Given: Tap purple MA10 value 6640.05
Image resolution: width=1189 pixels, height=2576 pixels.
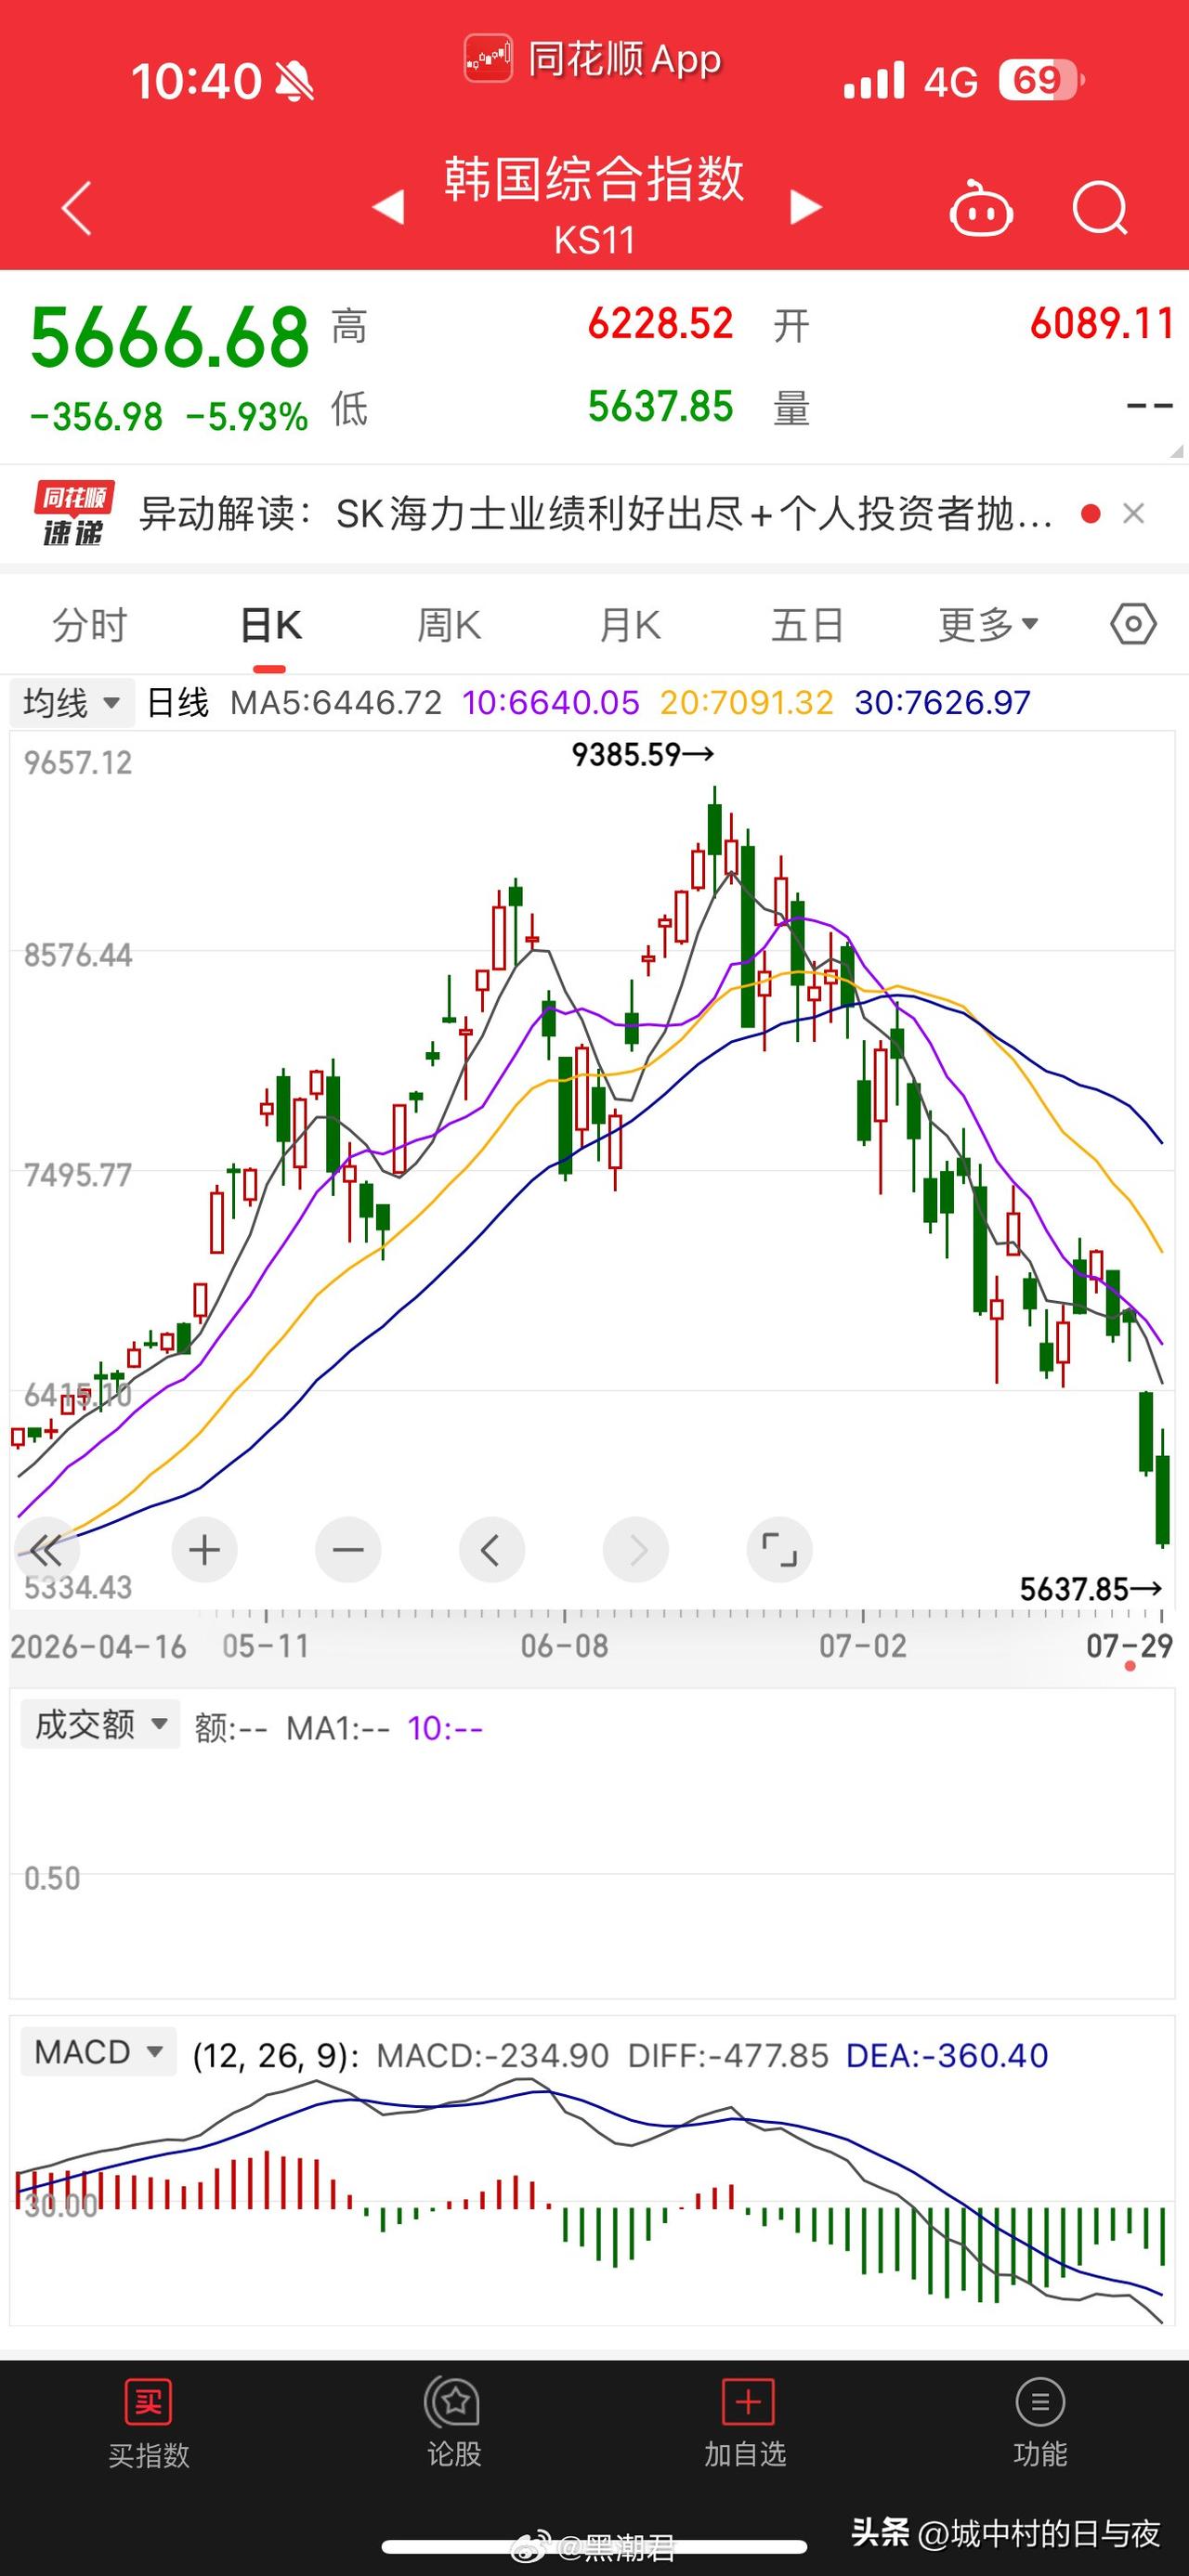Looking at the screenshot, I should coord(550,702).
